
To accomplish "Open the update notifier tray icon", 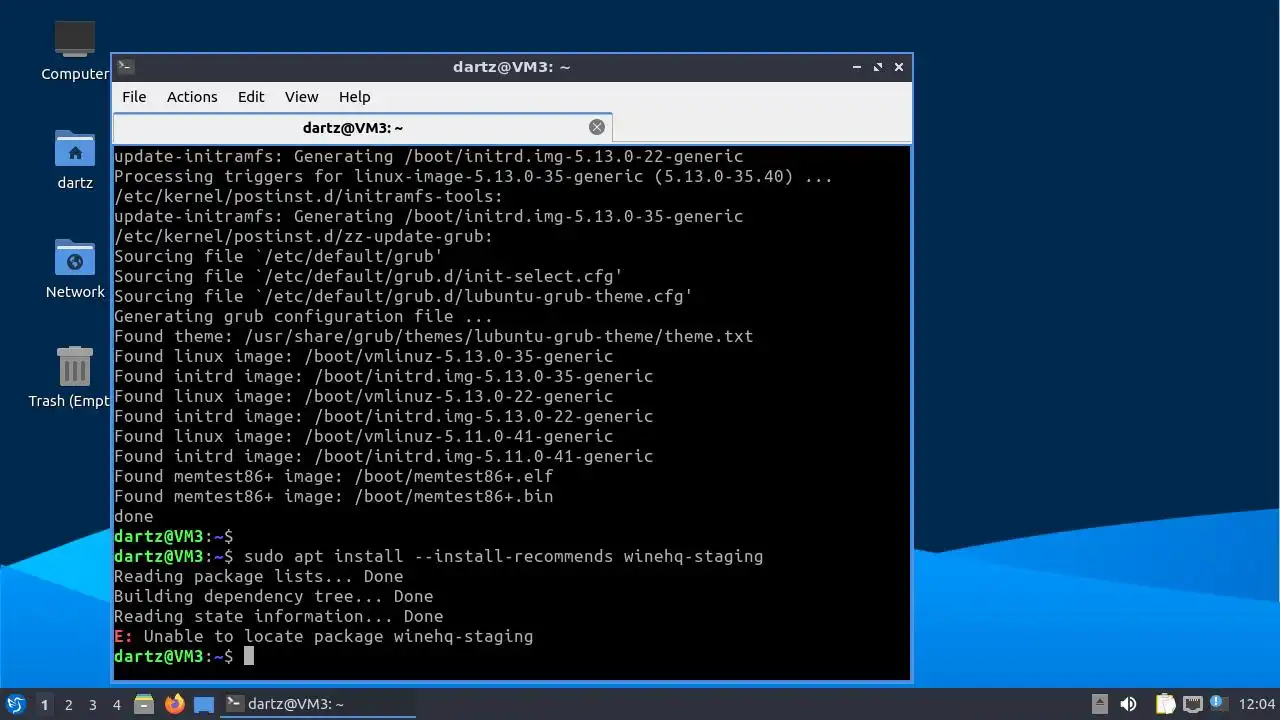I will (1217, 702).
